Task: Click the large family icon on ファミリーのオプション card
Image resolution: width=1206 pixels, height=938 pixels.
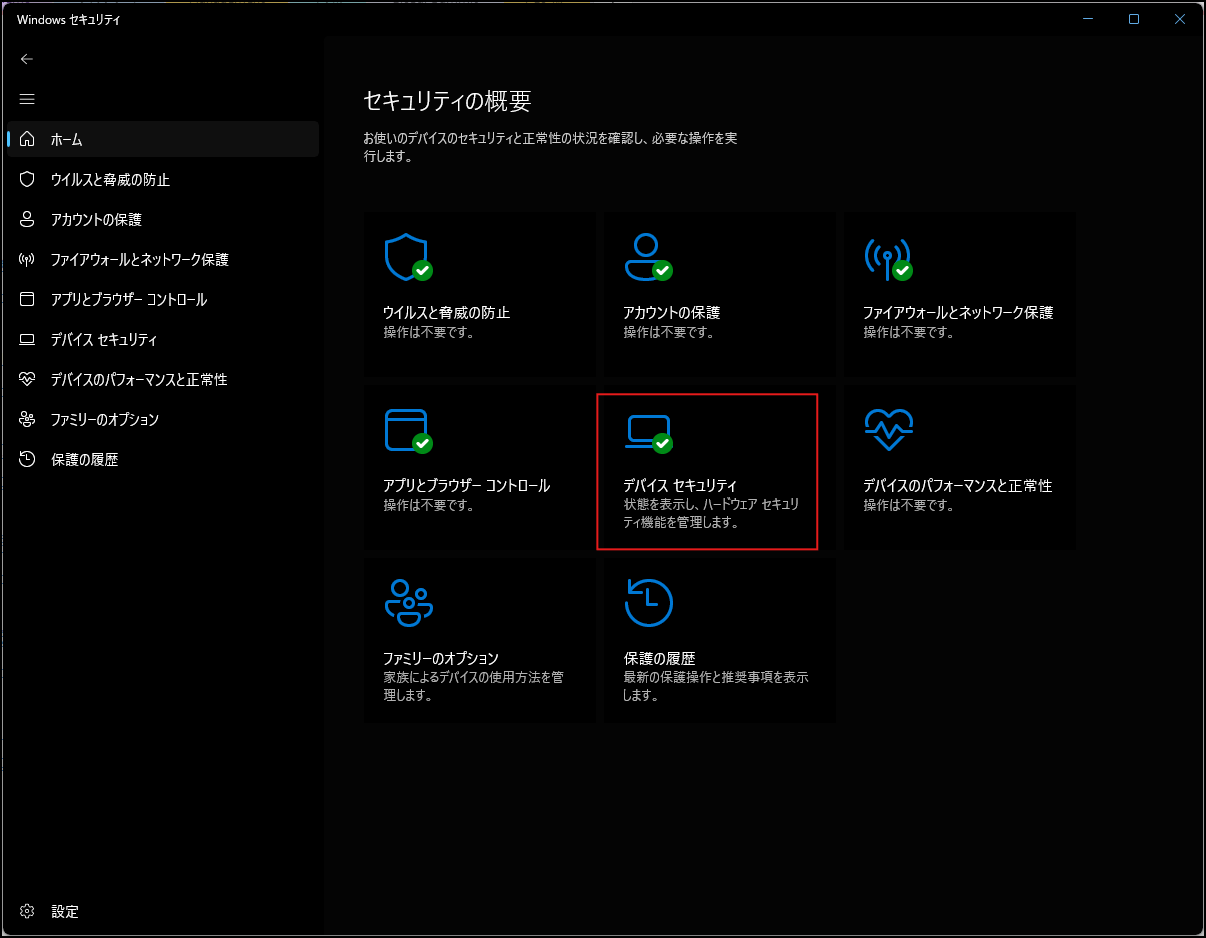Action: (x=408, y=602)
